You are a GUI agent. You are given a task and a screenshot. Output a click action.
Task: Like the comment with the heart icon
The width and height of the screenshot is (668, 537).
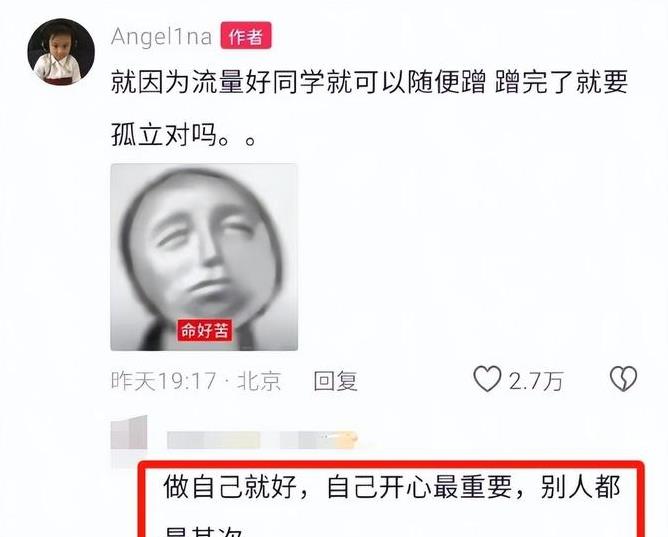click(487, 379)
